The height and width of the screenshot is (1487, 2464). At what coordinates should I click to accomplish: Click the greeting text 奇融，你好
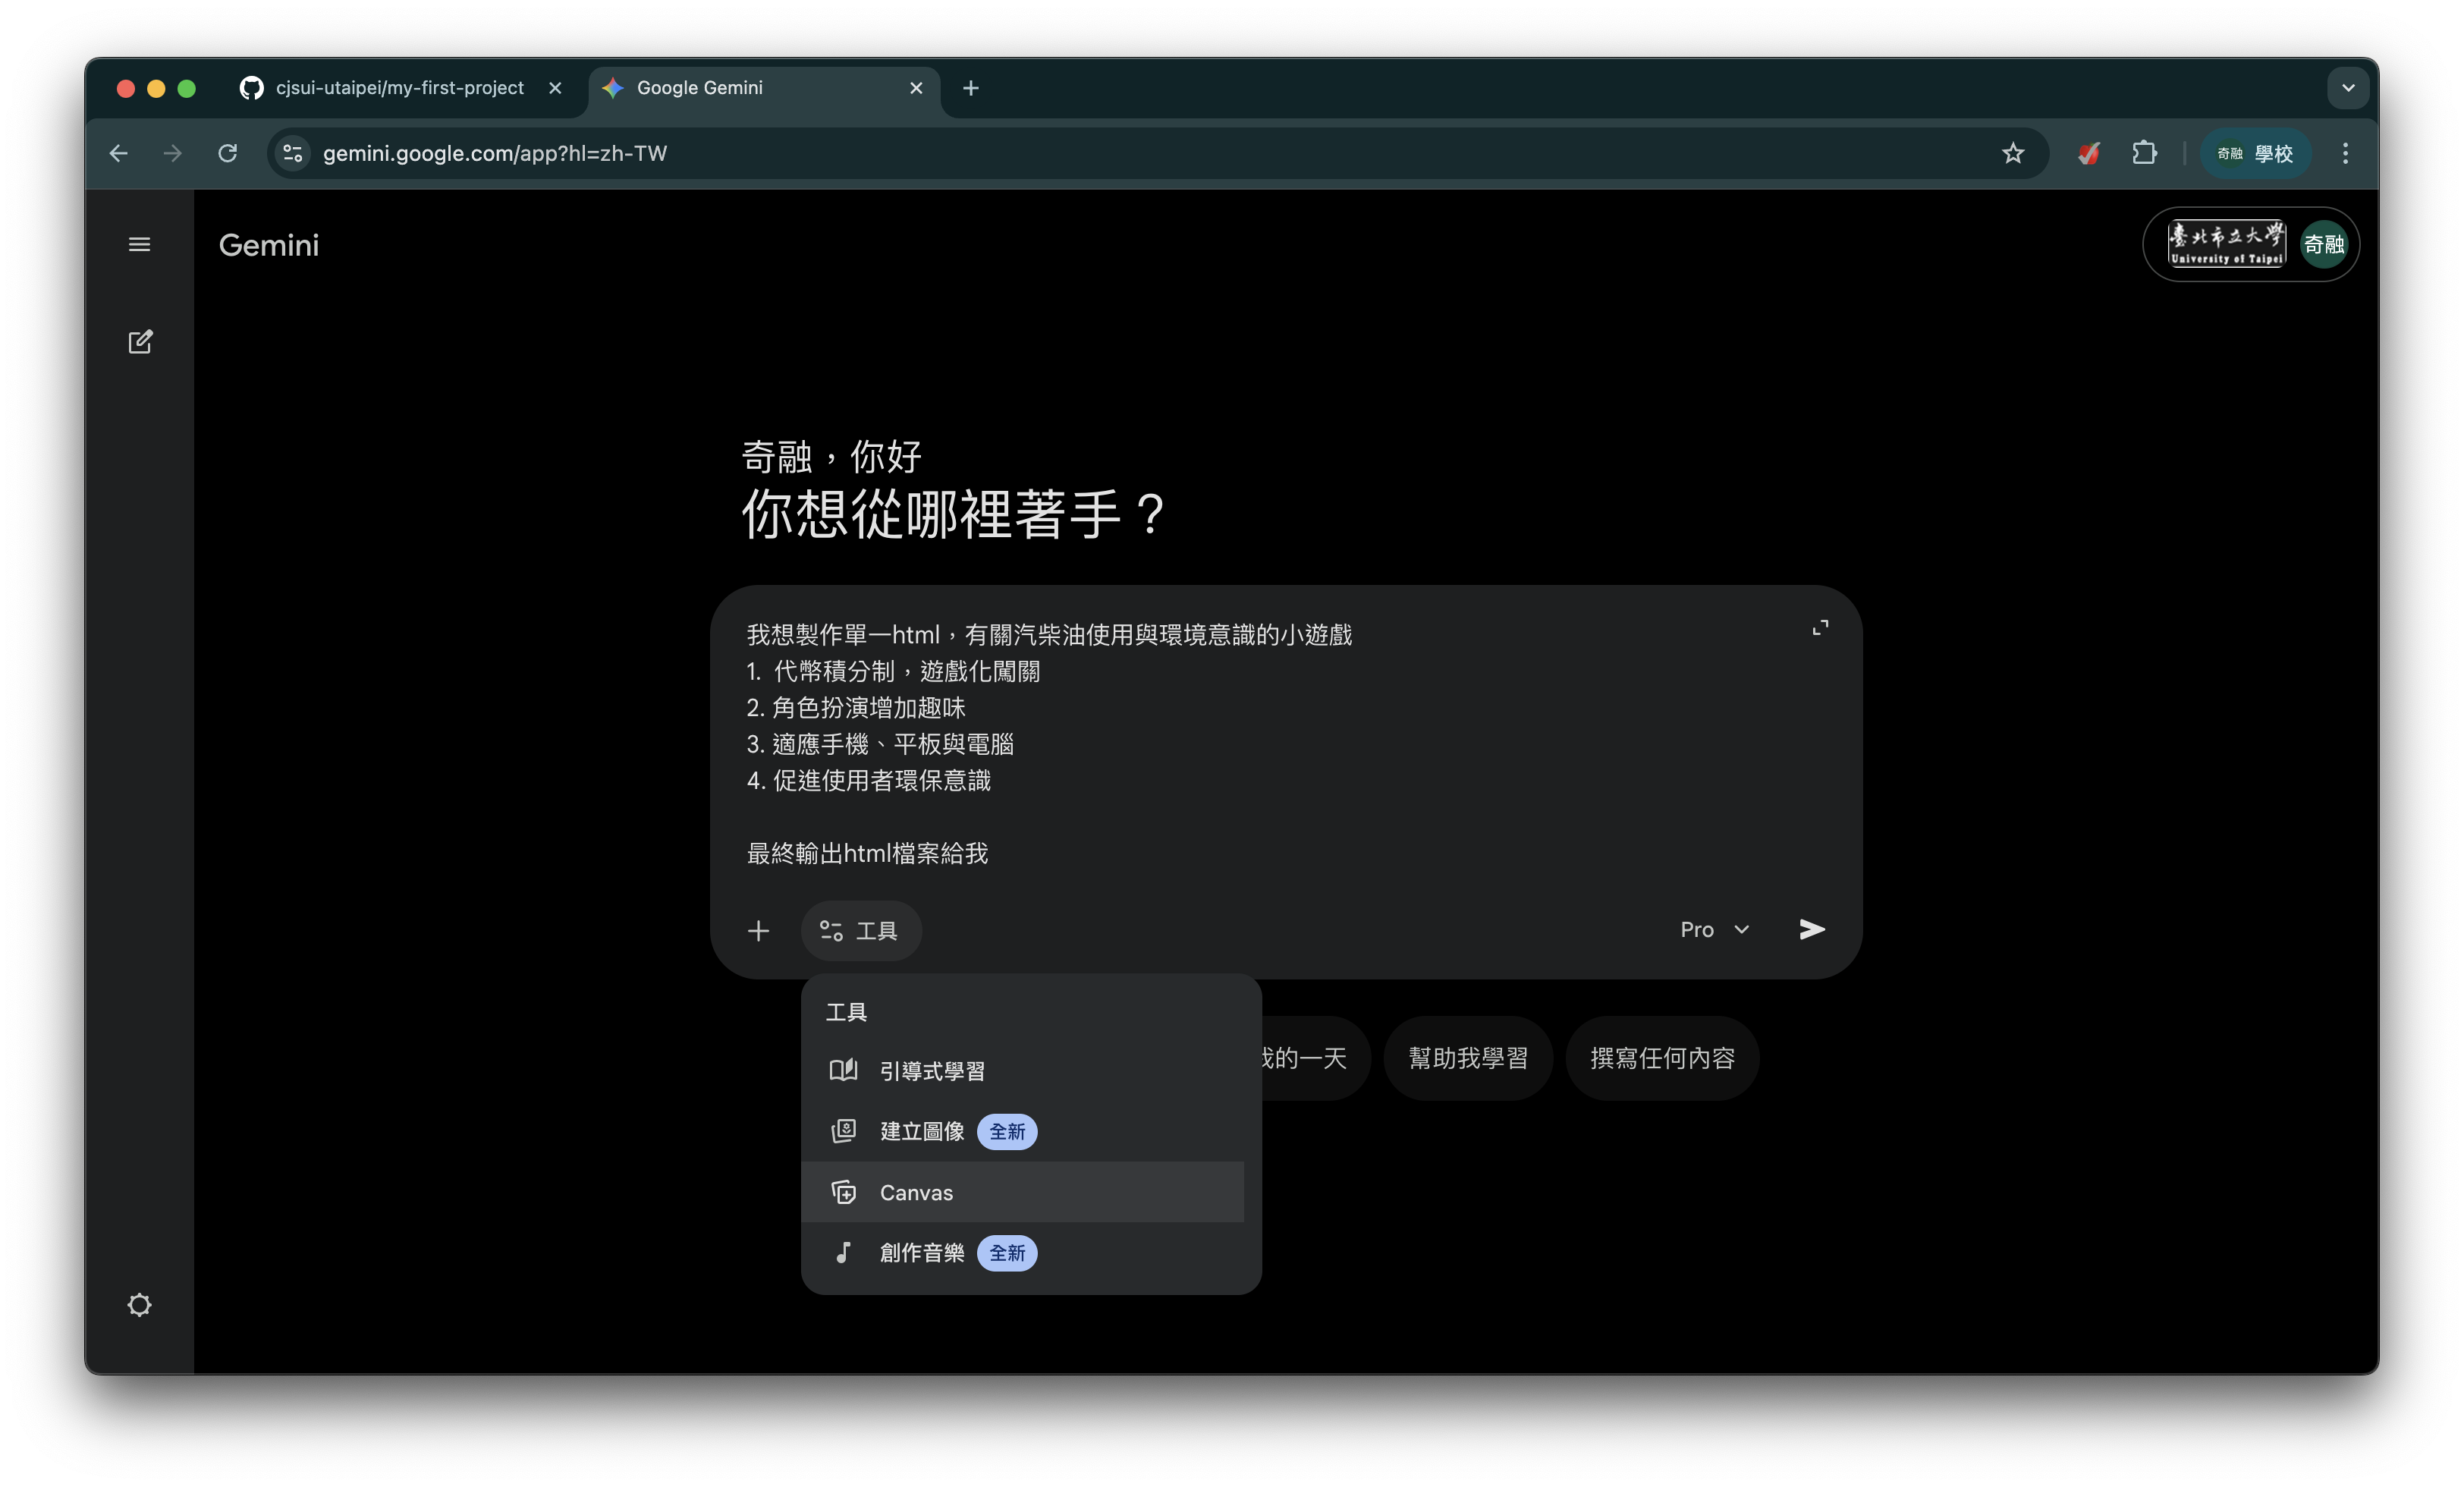831,456
